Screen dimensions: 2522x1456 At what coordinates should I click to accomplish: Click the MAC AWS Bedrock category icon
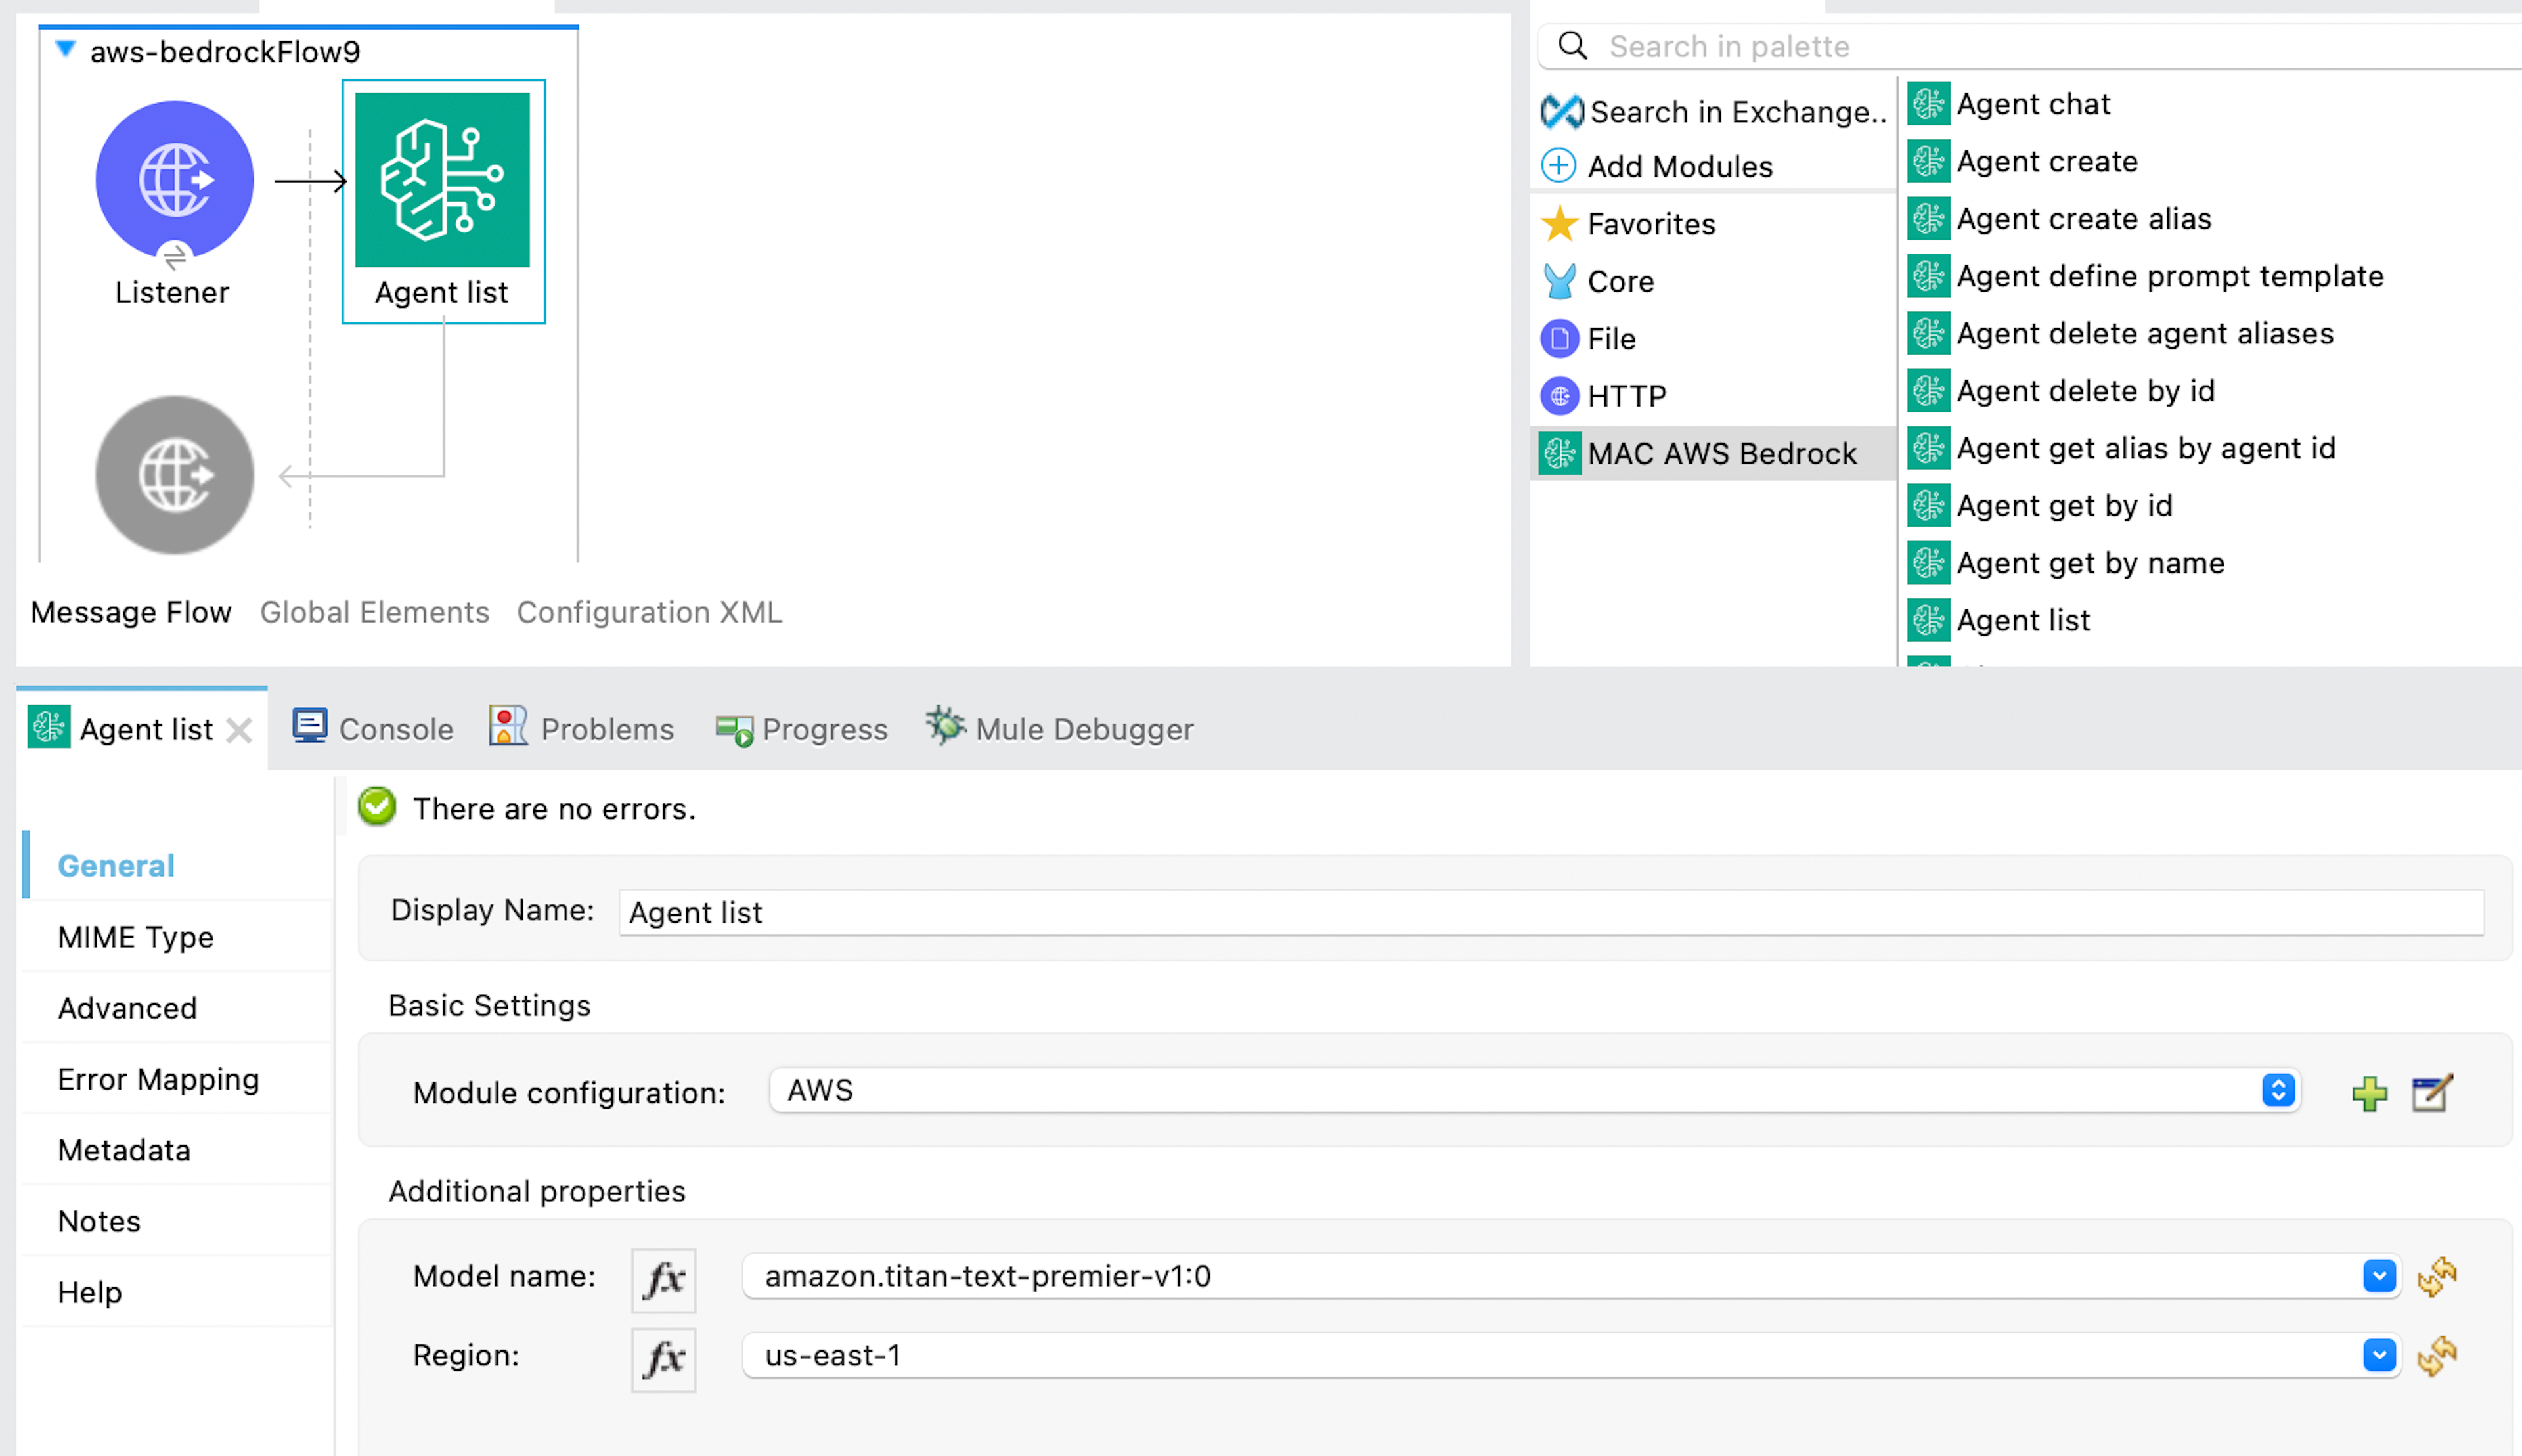point(1560,454)
